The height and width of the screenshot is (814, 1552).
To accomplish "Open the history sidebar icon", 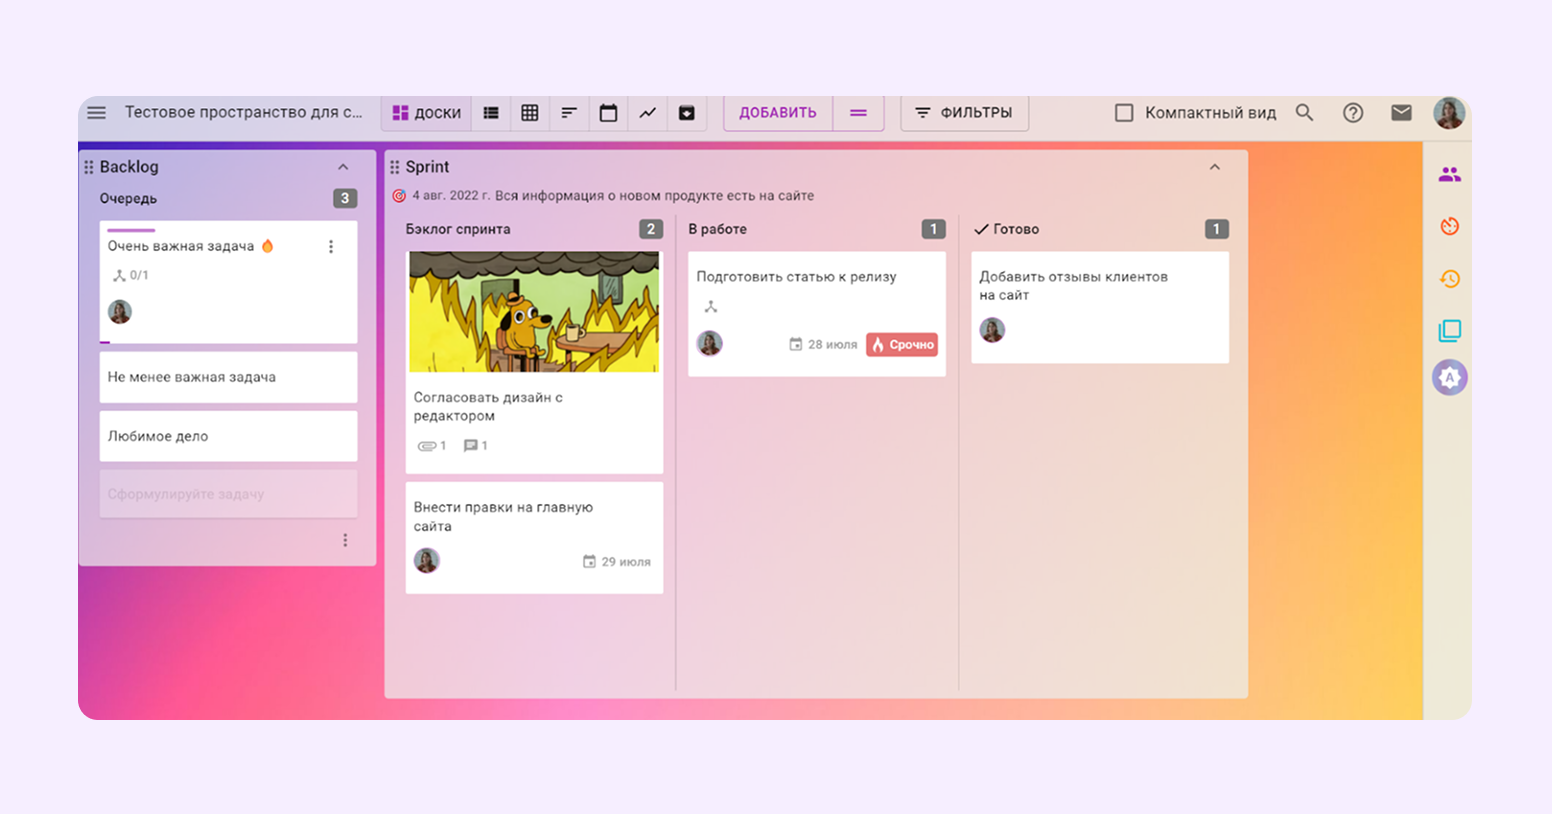I will (x=1449, y=279).
